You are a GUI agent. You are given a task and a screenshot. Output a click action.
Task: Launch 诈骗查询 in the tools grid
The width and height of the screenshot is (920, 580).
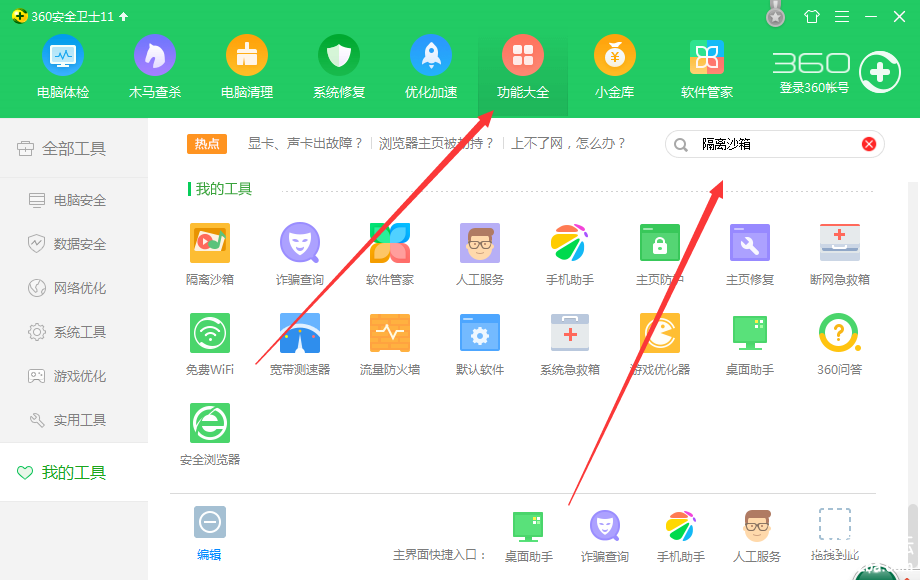tap(300, 255)
